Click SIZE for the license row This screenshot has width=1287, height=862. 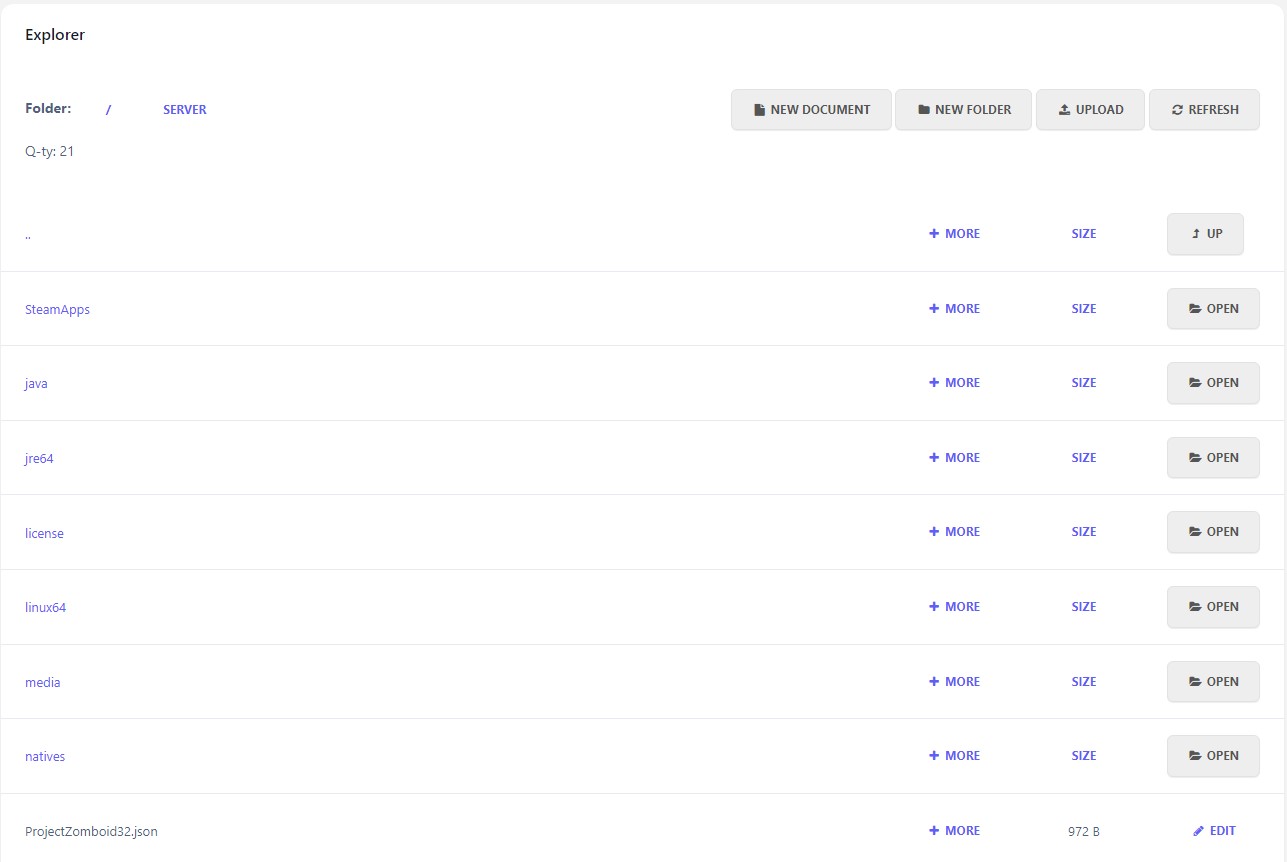tap(1083, 531)
